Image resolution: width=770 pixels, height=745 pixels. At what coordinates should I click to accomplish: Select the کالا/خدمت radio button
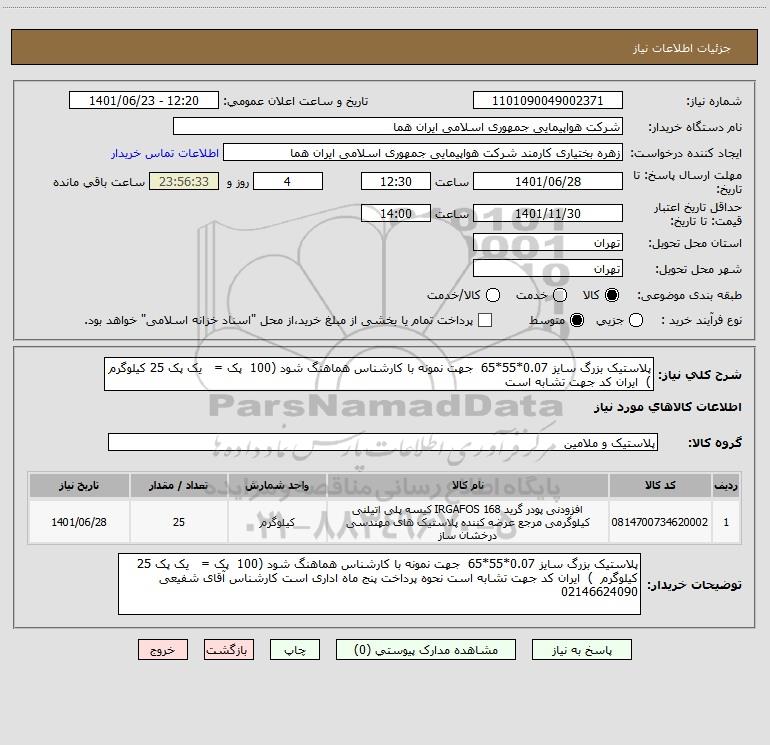[x=493, y=295]
